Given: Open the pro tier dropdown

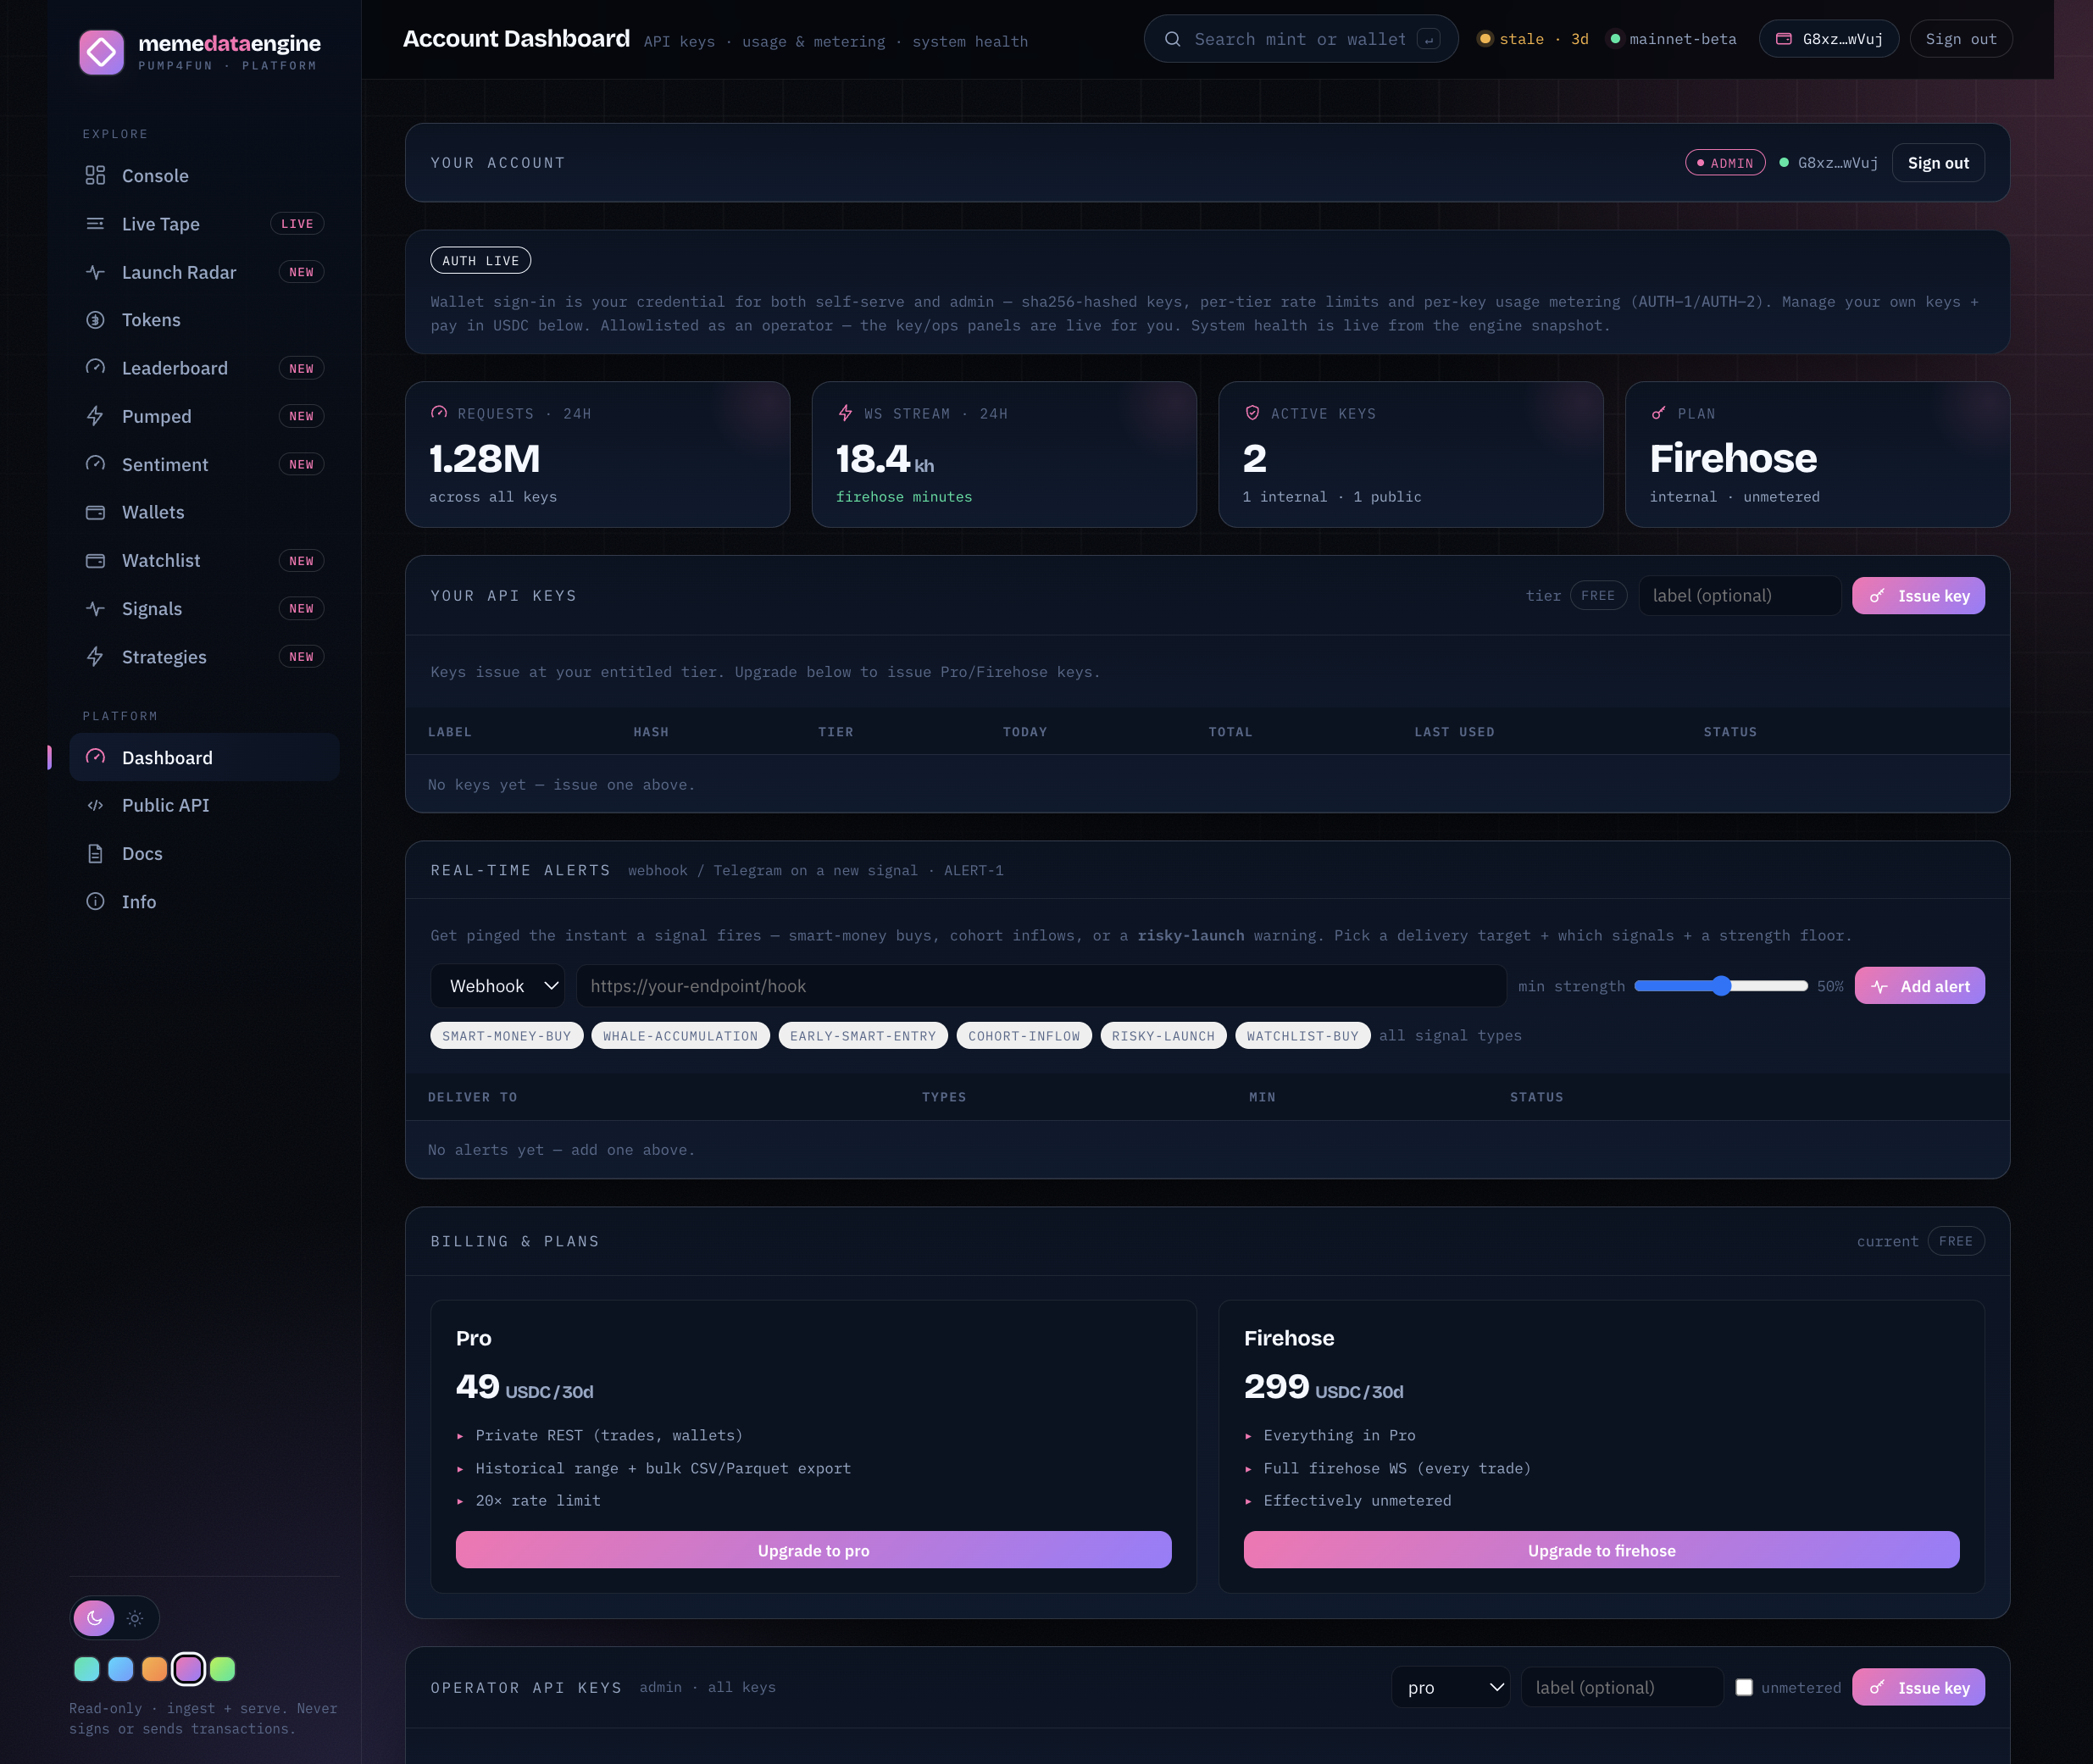Looking at the screenshot, I should click(x=1451, y=1687).
